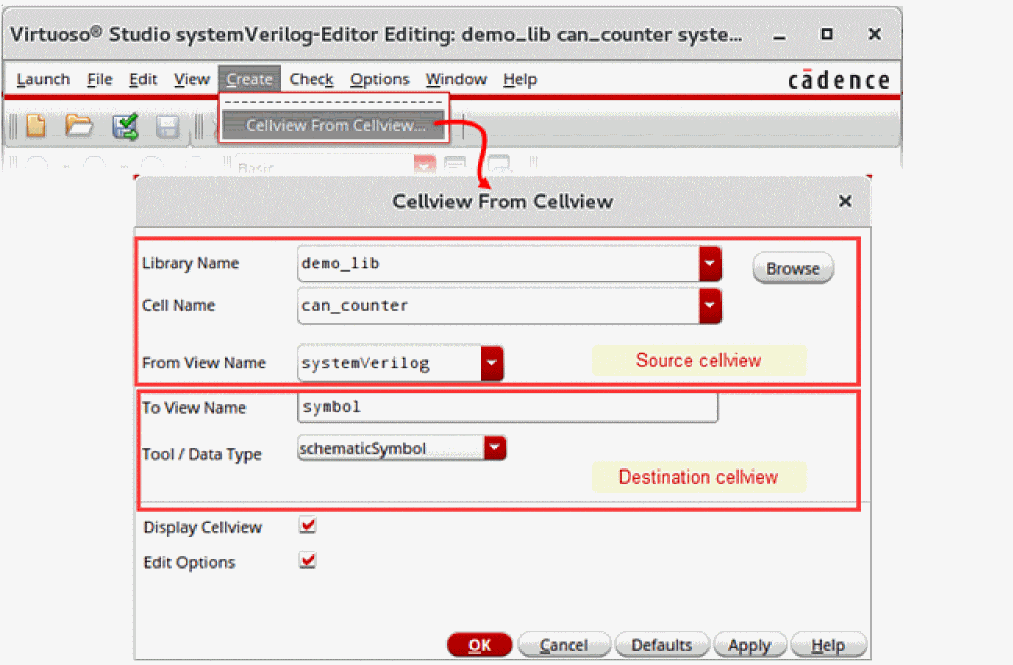Screen dimensions: 1013x665
Task: Click the To View Name field
Action: (x=507, y=407)
